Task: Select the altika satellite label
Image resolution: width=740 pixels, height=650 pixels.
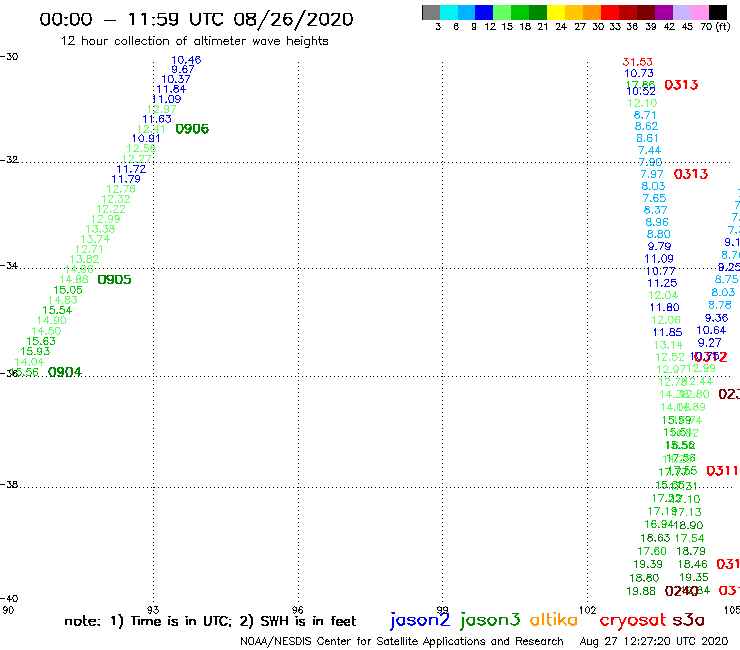Action: pyautogui.click(x=554, y=619)
